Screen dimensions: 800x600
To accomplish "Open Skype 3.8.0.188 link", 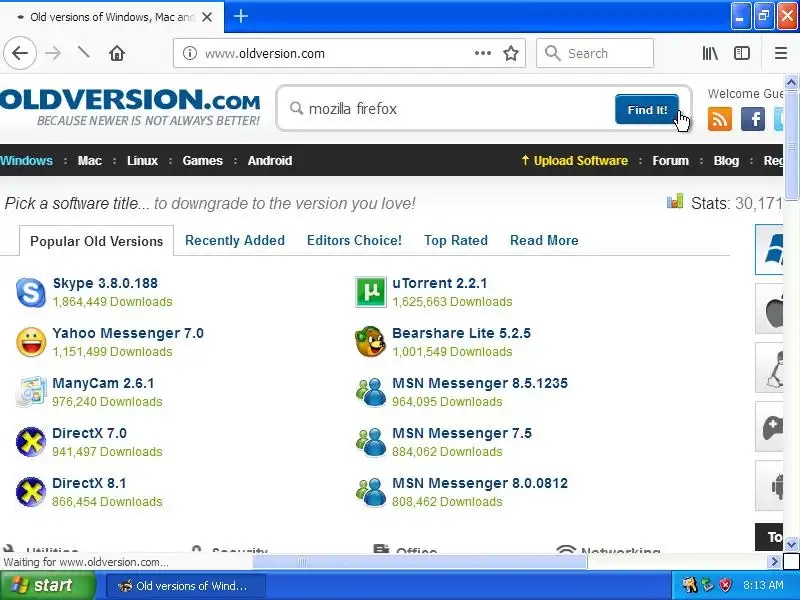I will (105, 283).
